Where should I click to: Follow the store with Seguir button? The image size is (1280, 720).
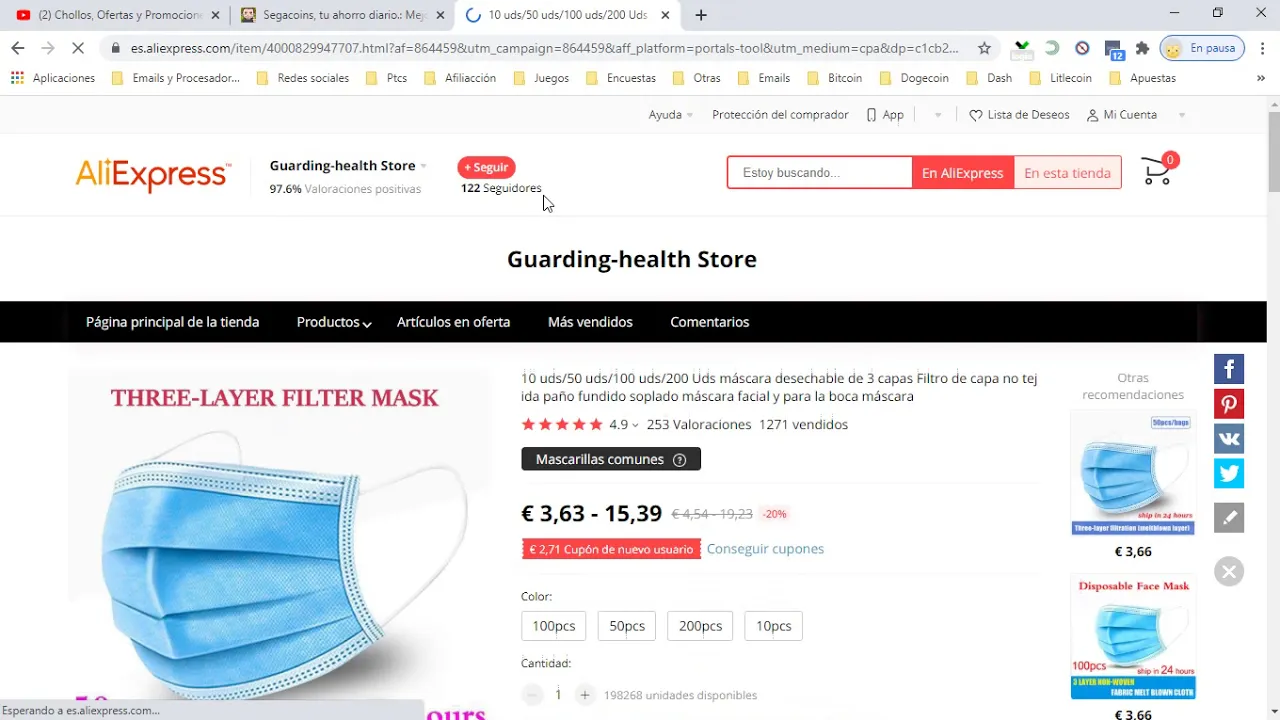tap(486, 167)
